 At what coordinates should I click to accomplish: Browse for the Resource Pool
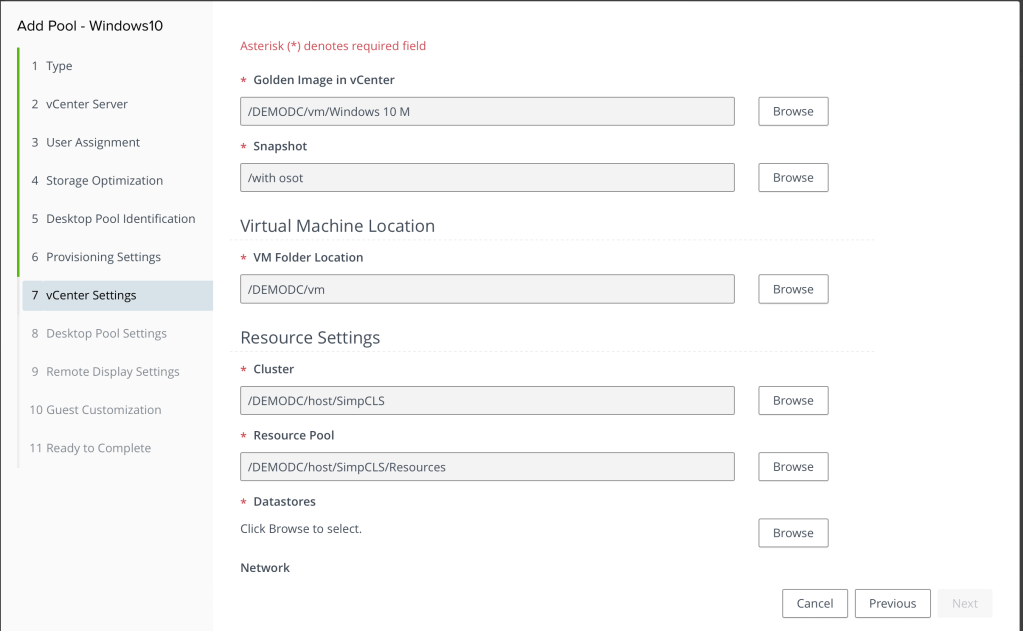point(793,466)
